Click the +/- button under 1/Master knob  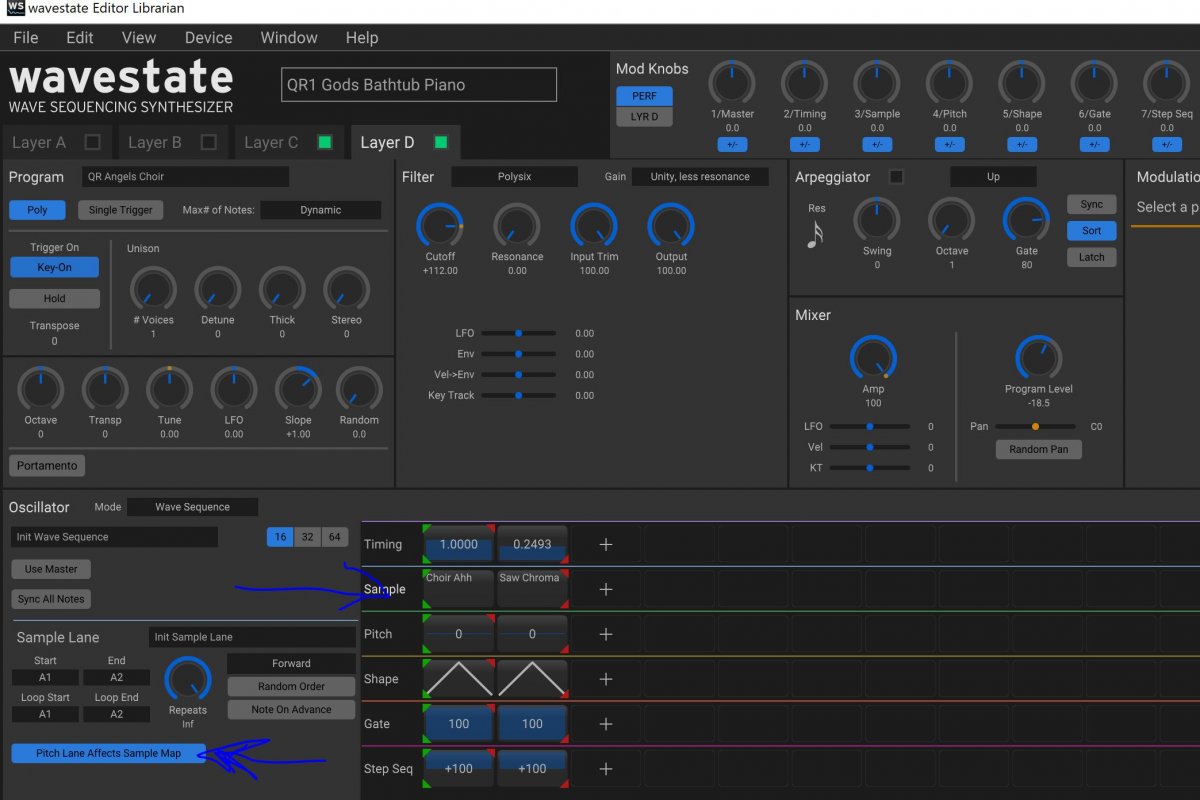click(x=732, y=144)
